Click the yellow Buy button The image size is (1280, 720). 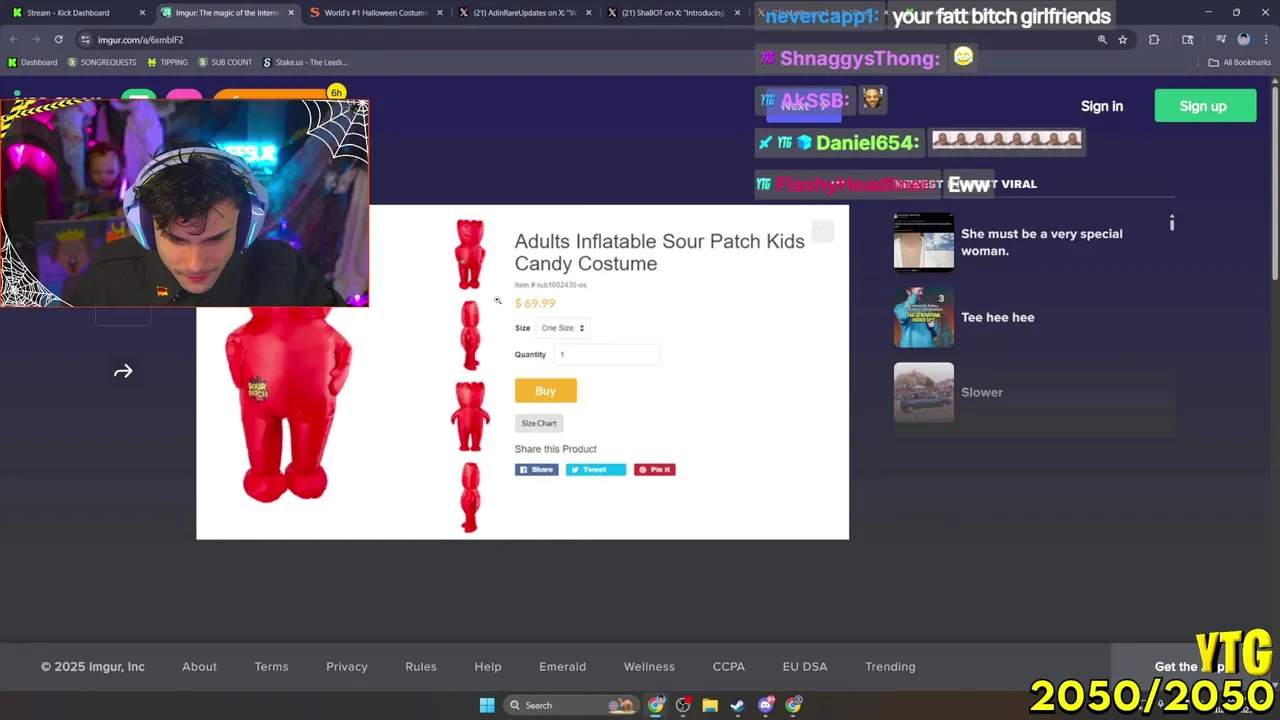pyautogui.click(x=545, y=391)
